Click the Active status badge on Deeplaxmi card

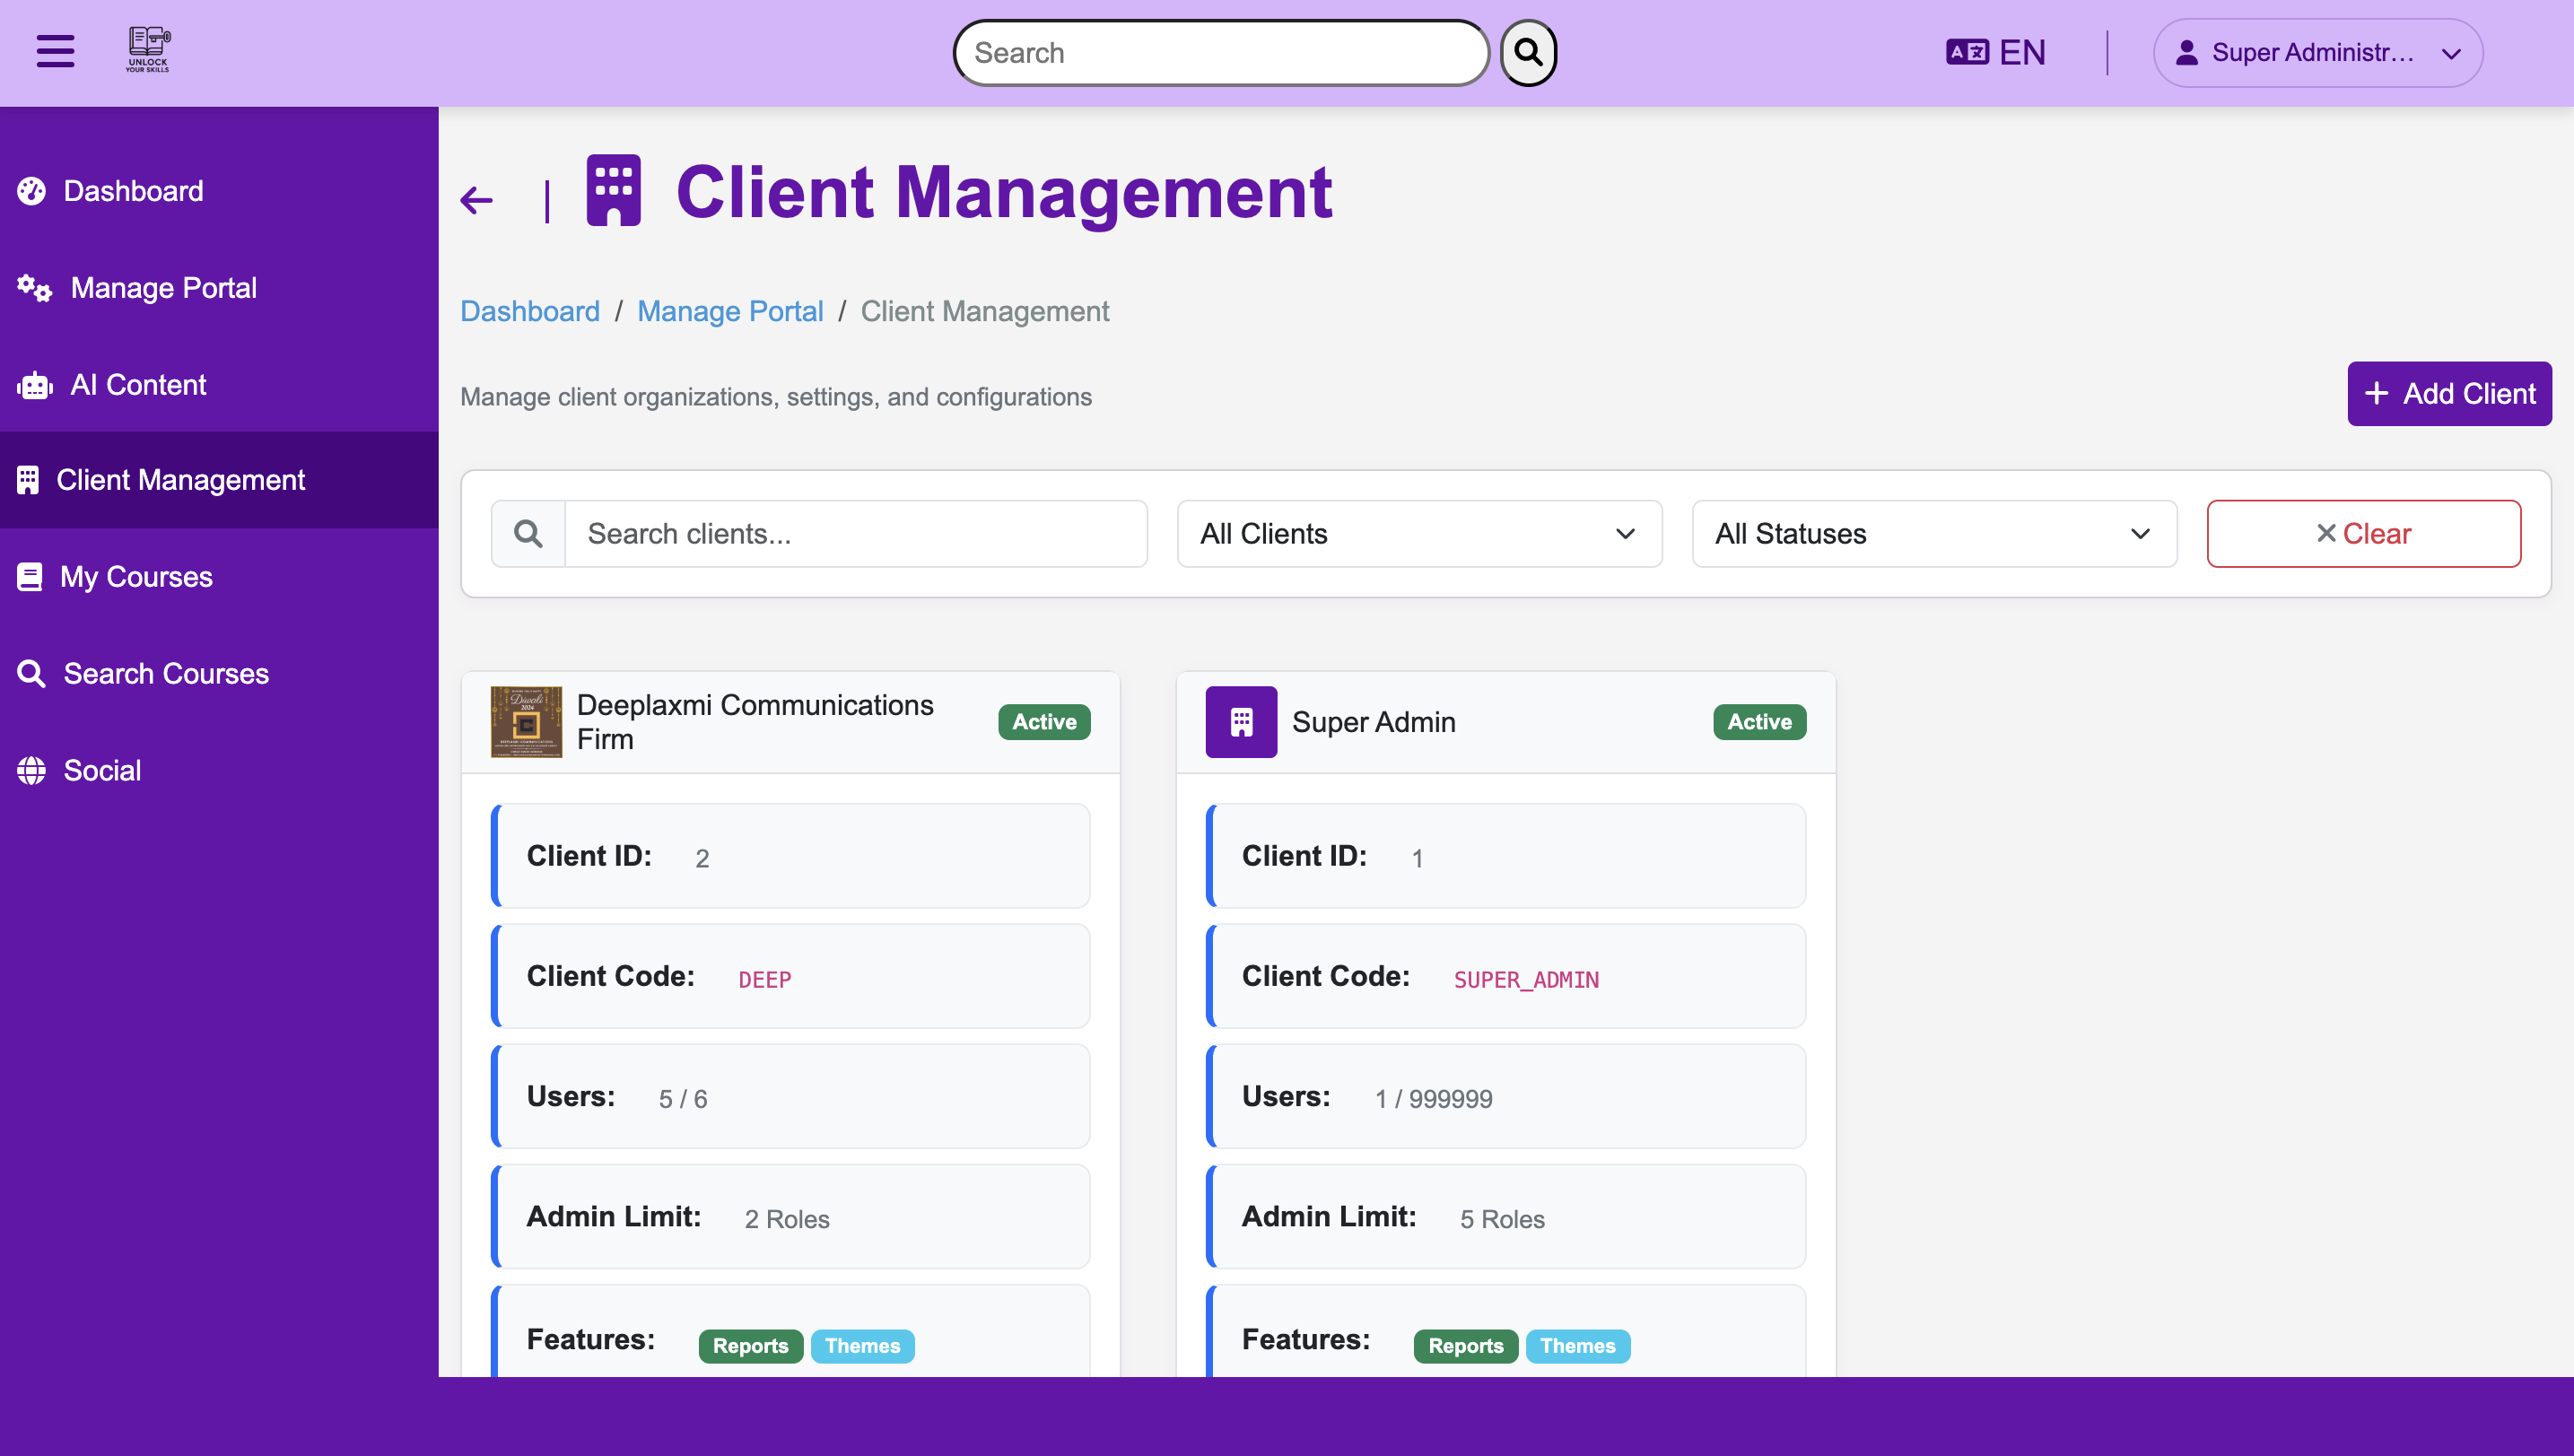[1044, 721]
